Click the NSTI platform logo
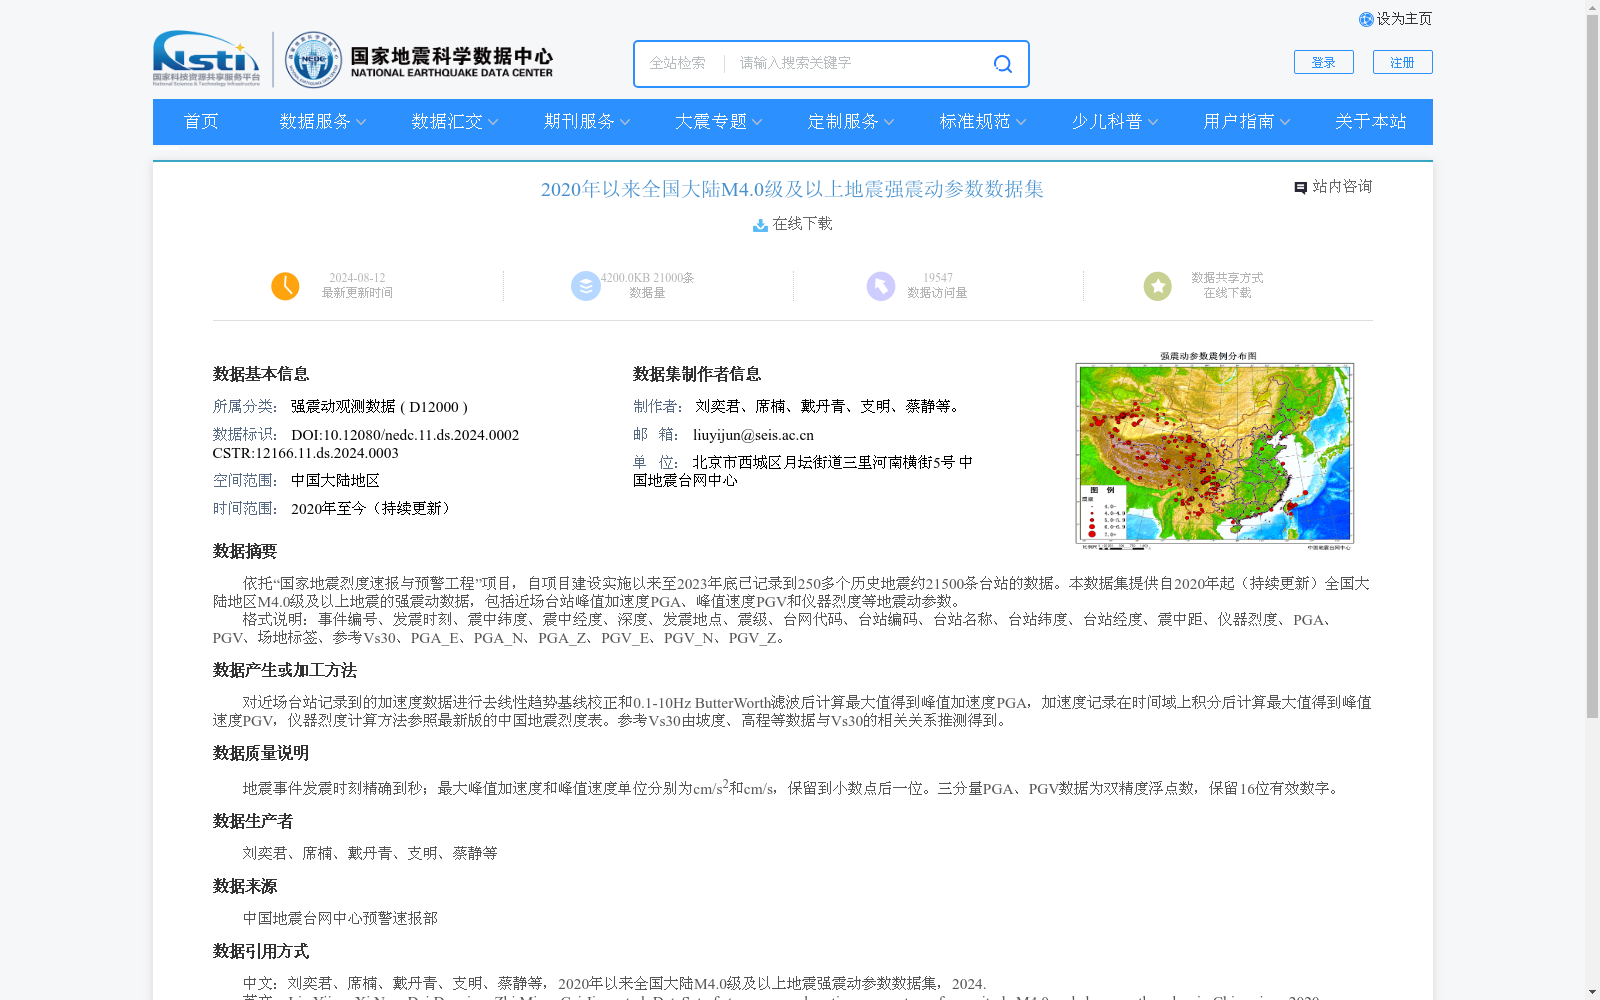This screenshot has height=1000, width=1600. pos(206,58)
